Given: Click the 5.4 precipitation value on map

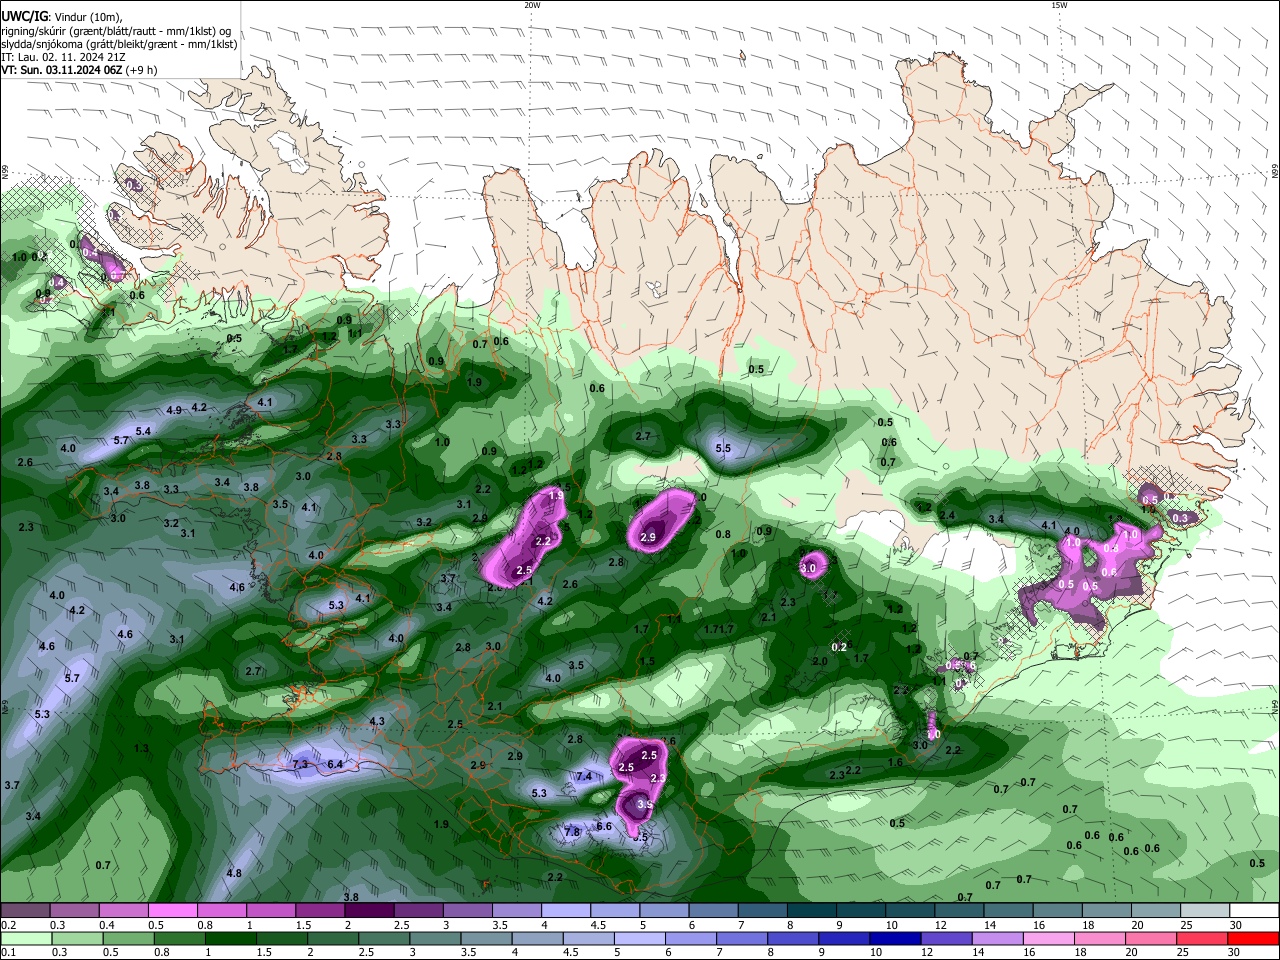Looking at the screenshot, I should pos(143,431).
